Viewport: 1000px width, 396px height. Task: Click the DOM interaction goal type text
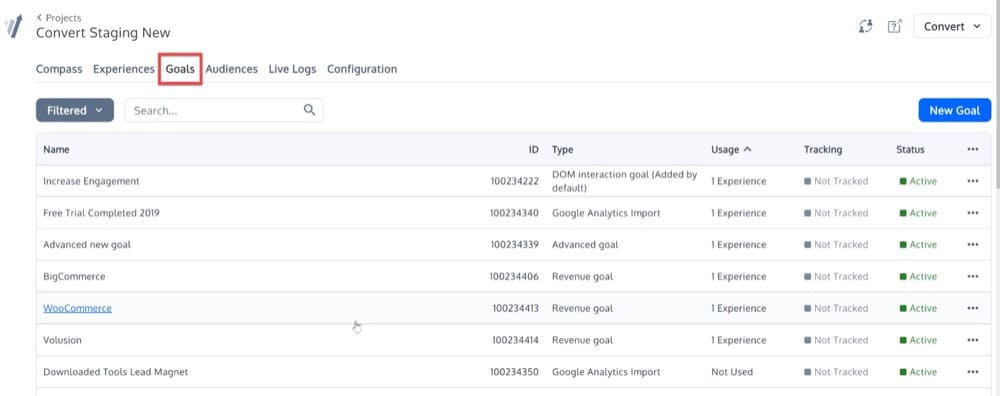tap(625, 181)
